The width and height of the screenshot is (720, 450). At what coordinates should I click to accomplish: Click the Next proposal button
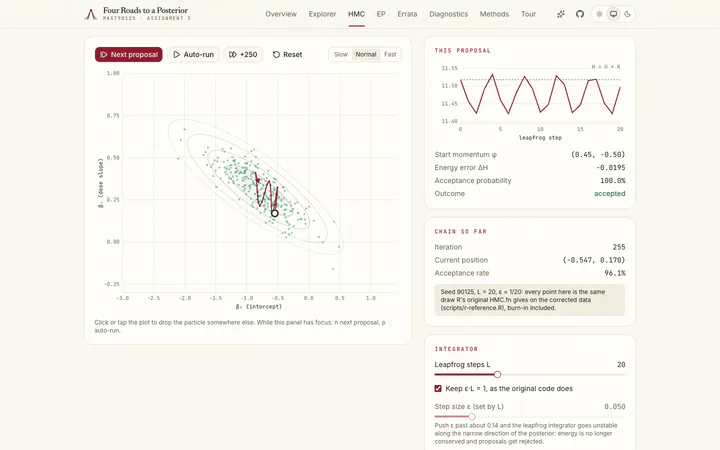[x=129, y=54]
